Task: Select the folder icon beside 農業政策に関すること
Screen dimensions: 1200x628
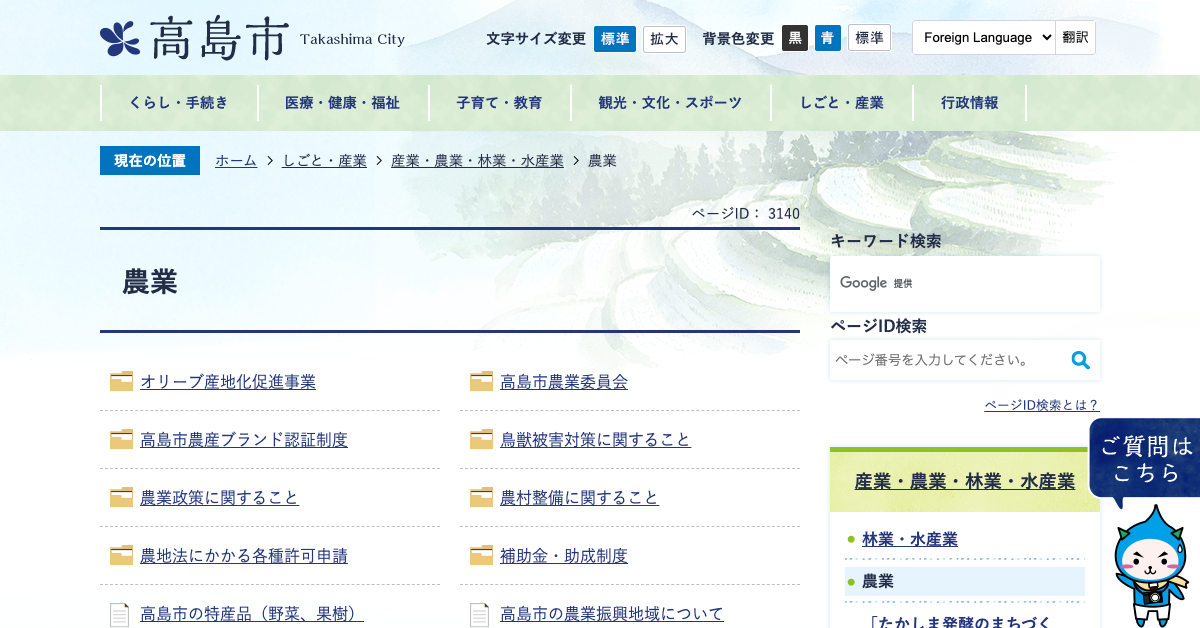Action: (x=121, y=497)
